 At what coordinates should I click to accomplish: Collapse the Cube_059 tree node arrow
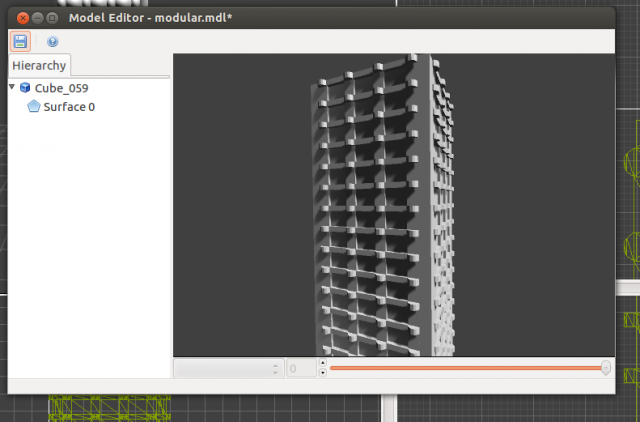(x=12, y=88)
